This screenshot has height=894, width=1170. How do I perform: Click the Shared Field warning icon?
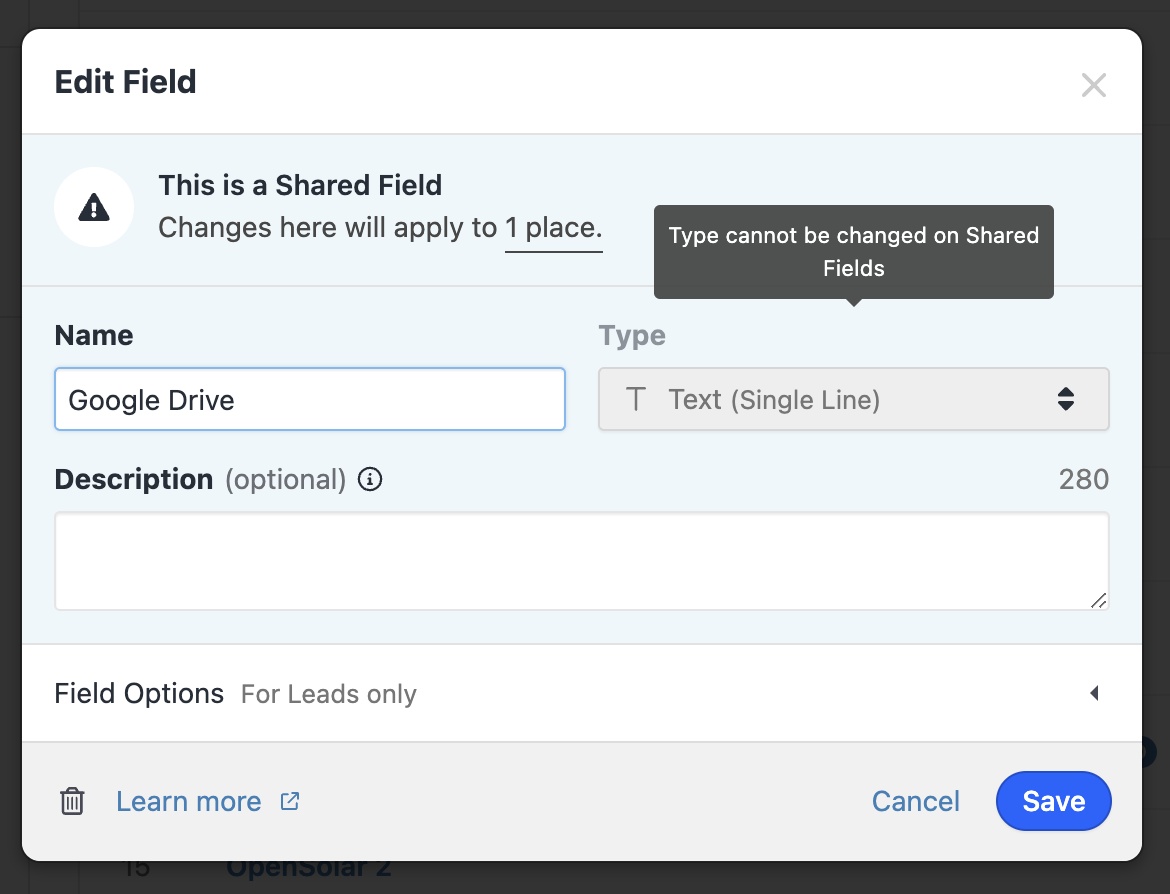(x=94, y=207)
